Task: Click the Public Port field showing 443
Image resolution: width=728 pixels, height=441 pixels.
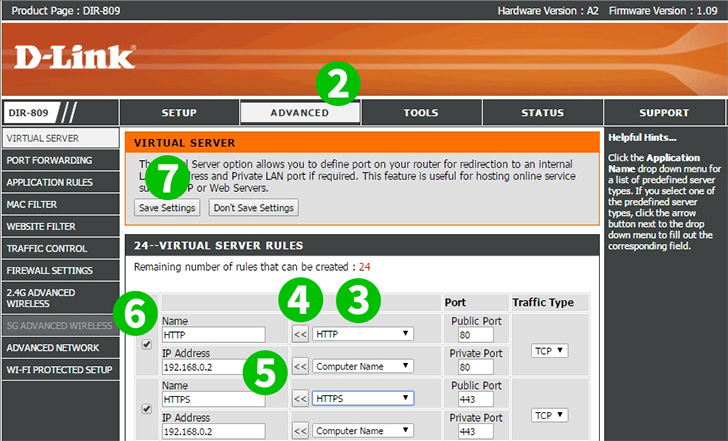Action: pos(475,399)
